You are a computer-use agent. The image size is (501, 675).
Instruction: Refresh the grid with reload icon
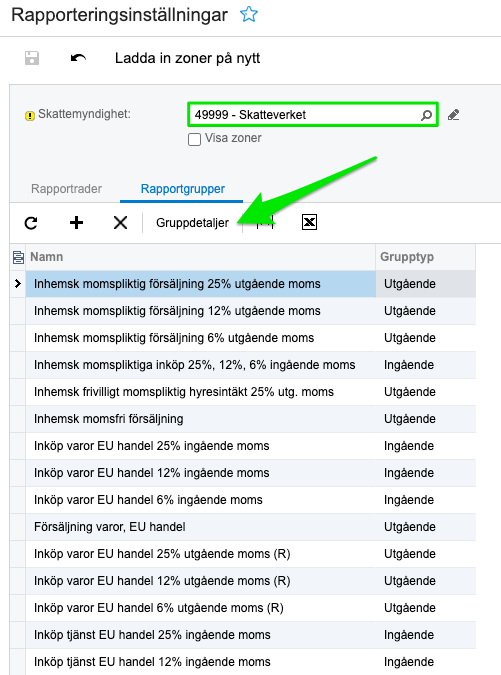[31, 223]
